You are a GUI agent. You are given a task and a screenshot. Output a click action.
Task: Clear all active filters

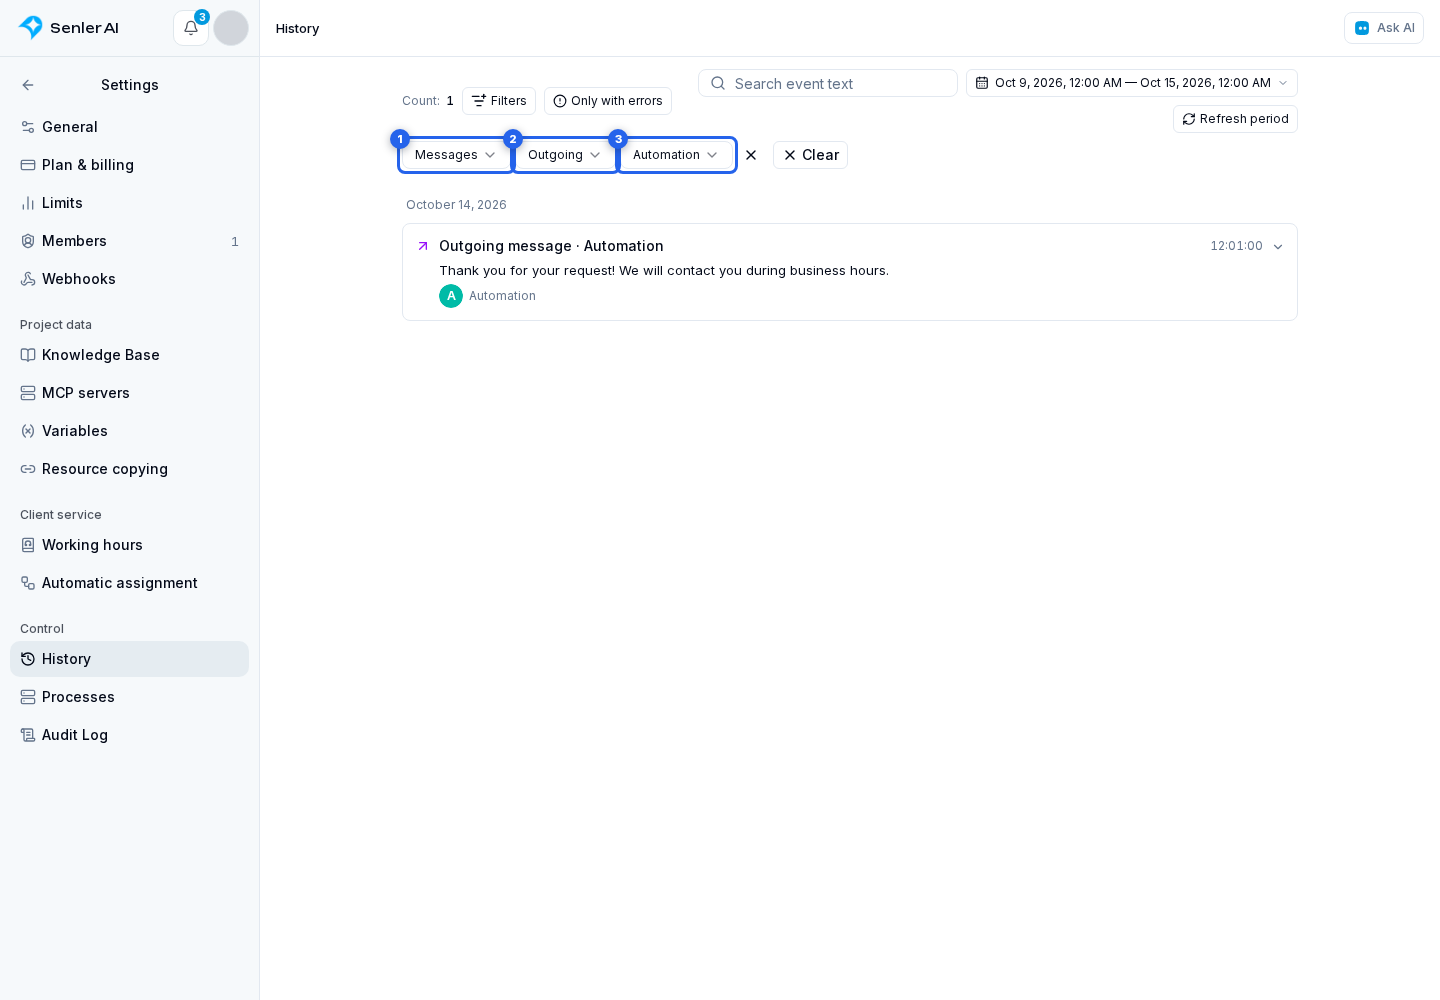(x=810, y=155)
